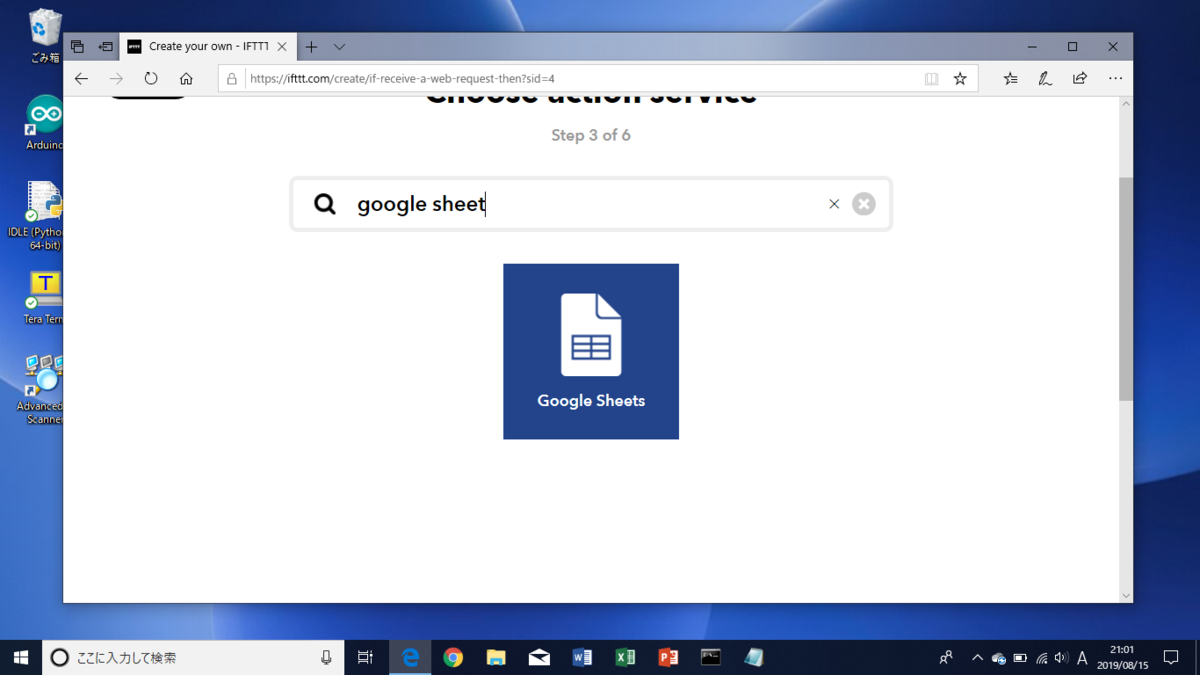Toggle reading view icon in address bar
Image resolution: width=1200 pixels, height=675 pixels.
(931, 78)
